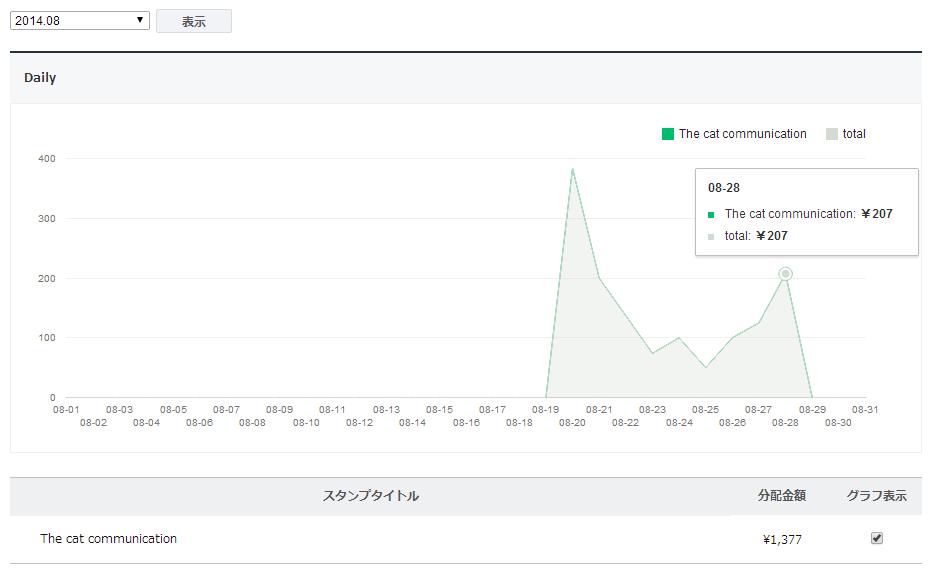Toggle the グラフ表示 checkbox for The cat communication
This screenshot has width=938, height=574.
877,538
